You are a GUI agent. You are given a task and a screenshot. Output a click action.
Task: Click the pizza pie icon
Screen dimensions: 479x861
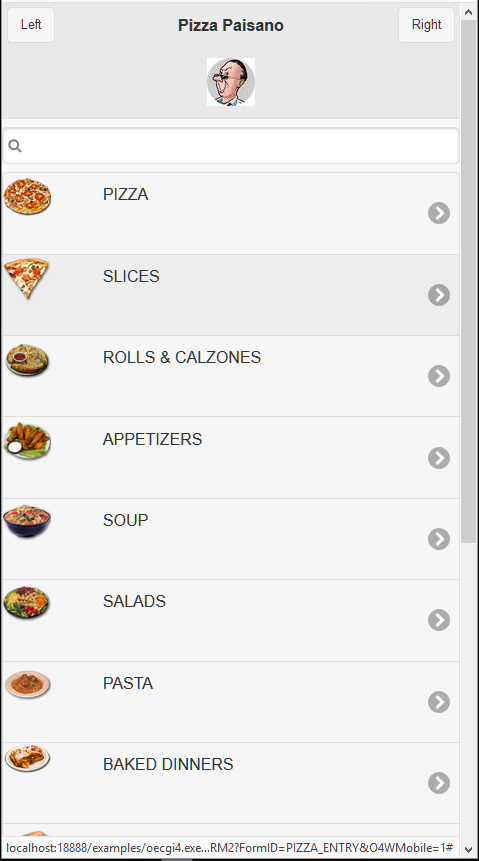click(x=27, y=197)
